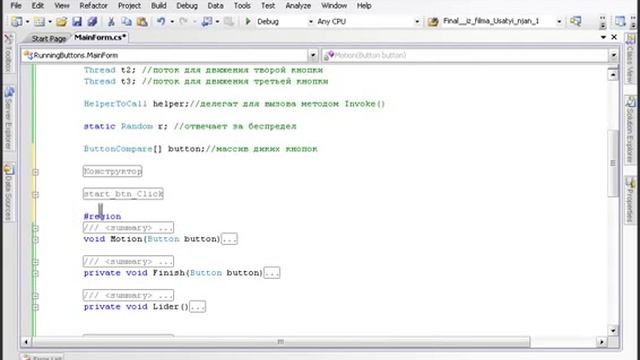640x360 pixels.
Task: Open the Build menu
Action: (158, 6)
